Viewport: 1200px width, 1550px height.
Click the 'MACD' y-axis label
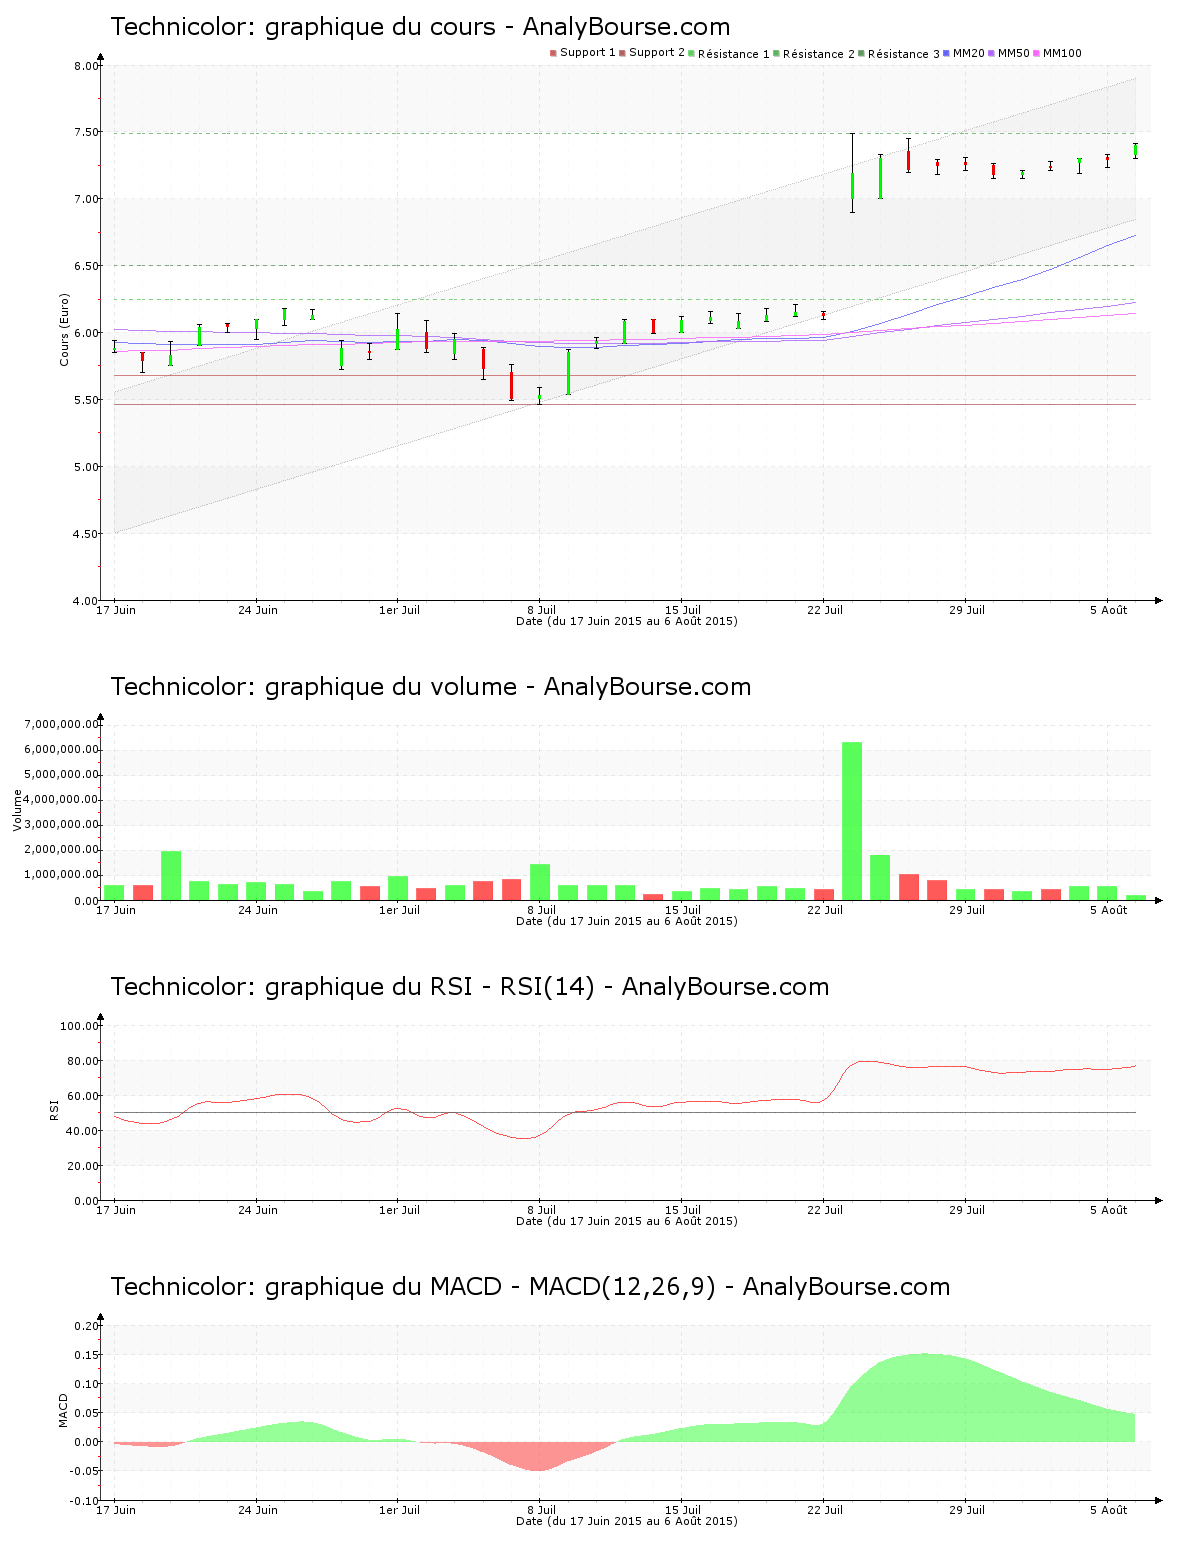click(x=63, y=1410)
